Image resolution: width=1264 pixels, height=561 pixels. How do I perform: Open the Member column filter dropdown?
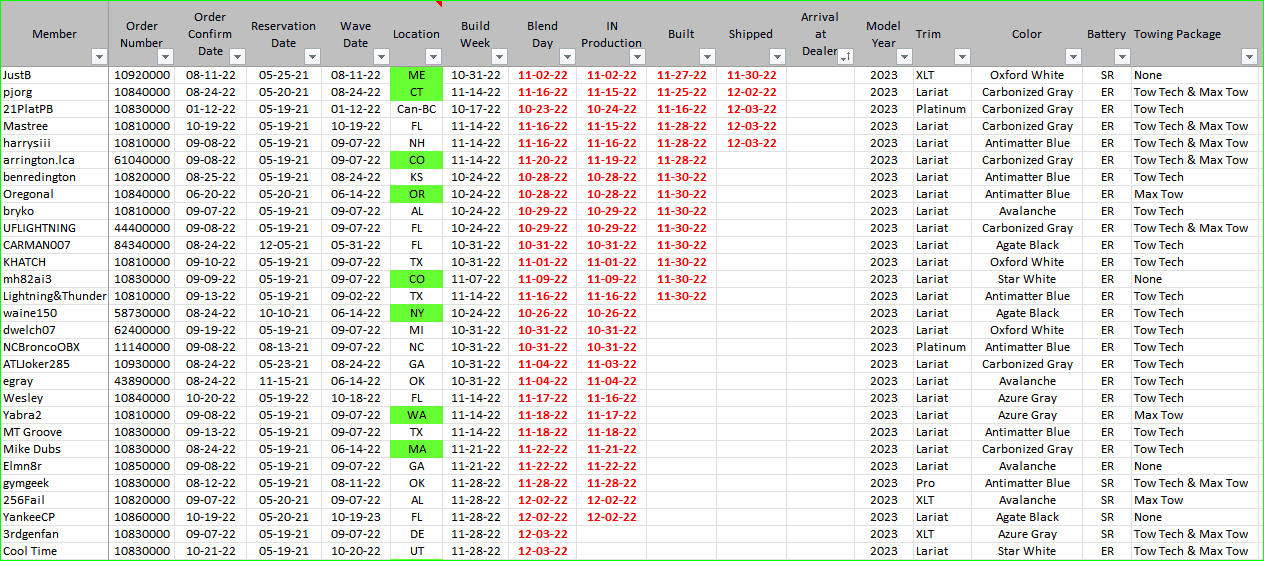pos(99,57)
